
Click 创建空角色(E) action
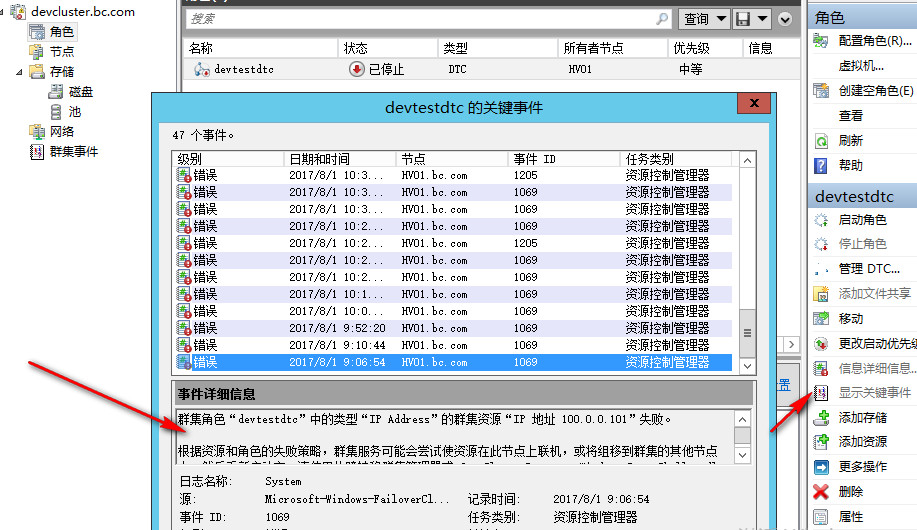coord(875,91)
